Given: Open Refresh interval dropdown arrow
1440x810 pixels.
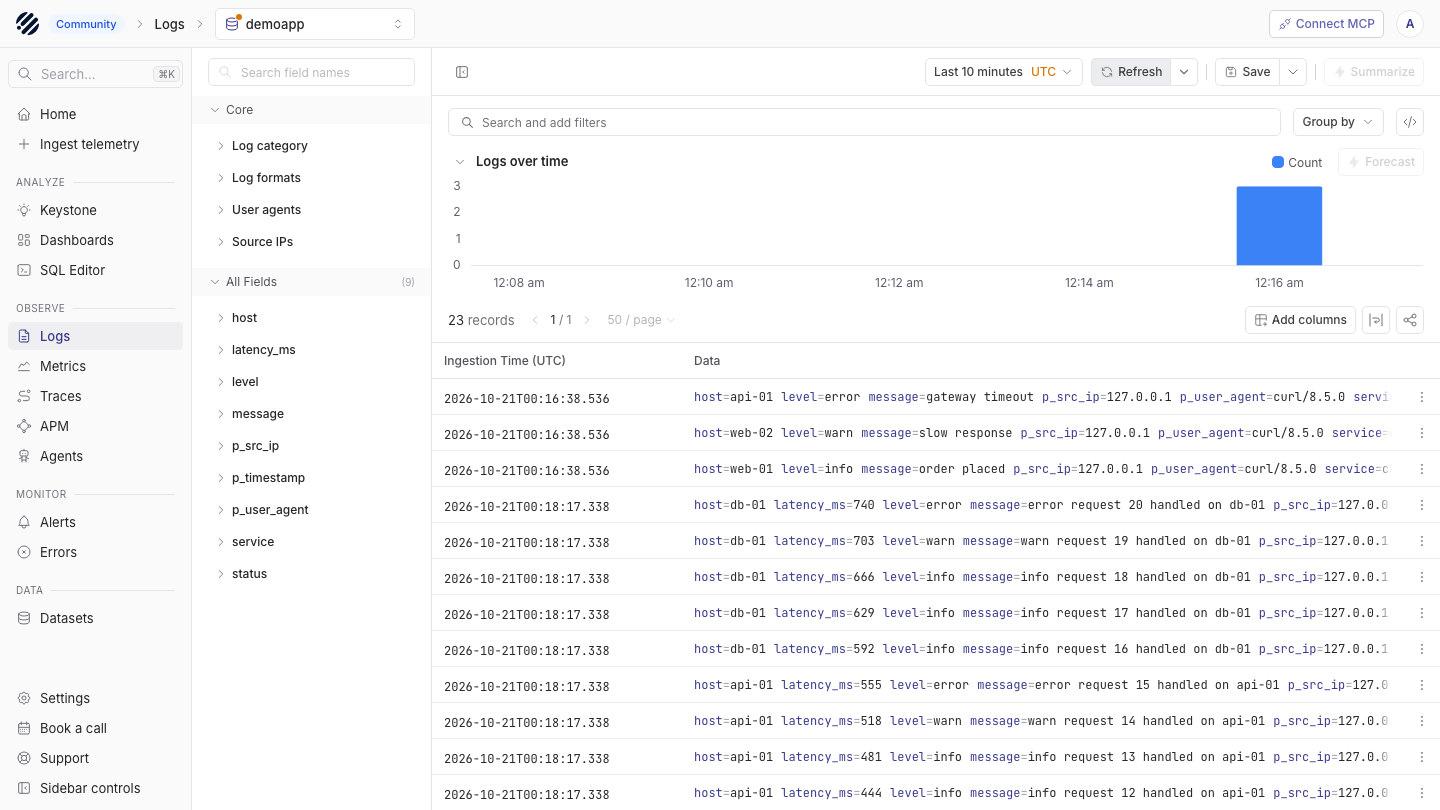Looking at the screenshot, I should tap(1184, 72).
